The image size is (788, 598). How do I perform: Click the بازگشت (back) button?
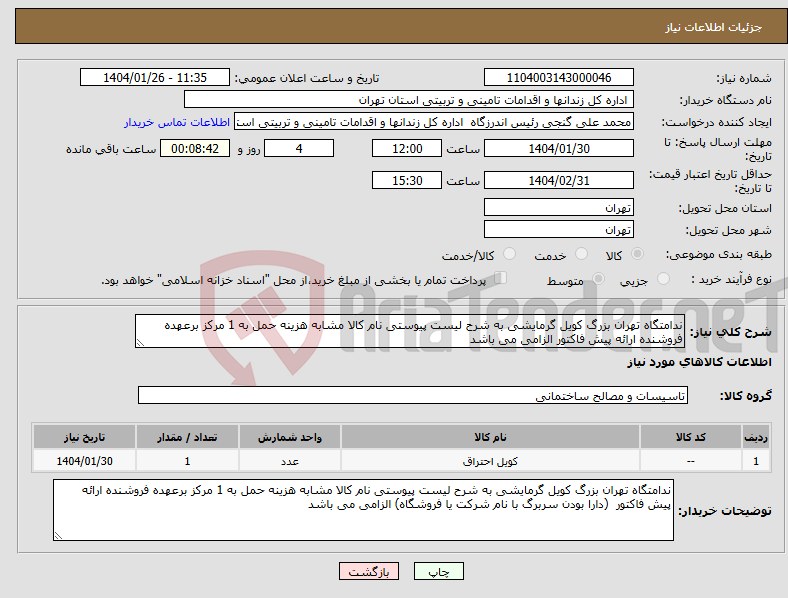coord(369,571)
